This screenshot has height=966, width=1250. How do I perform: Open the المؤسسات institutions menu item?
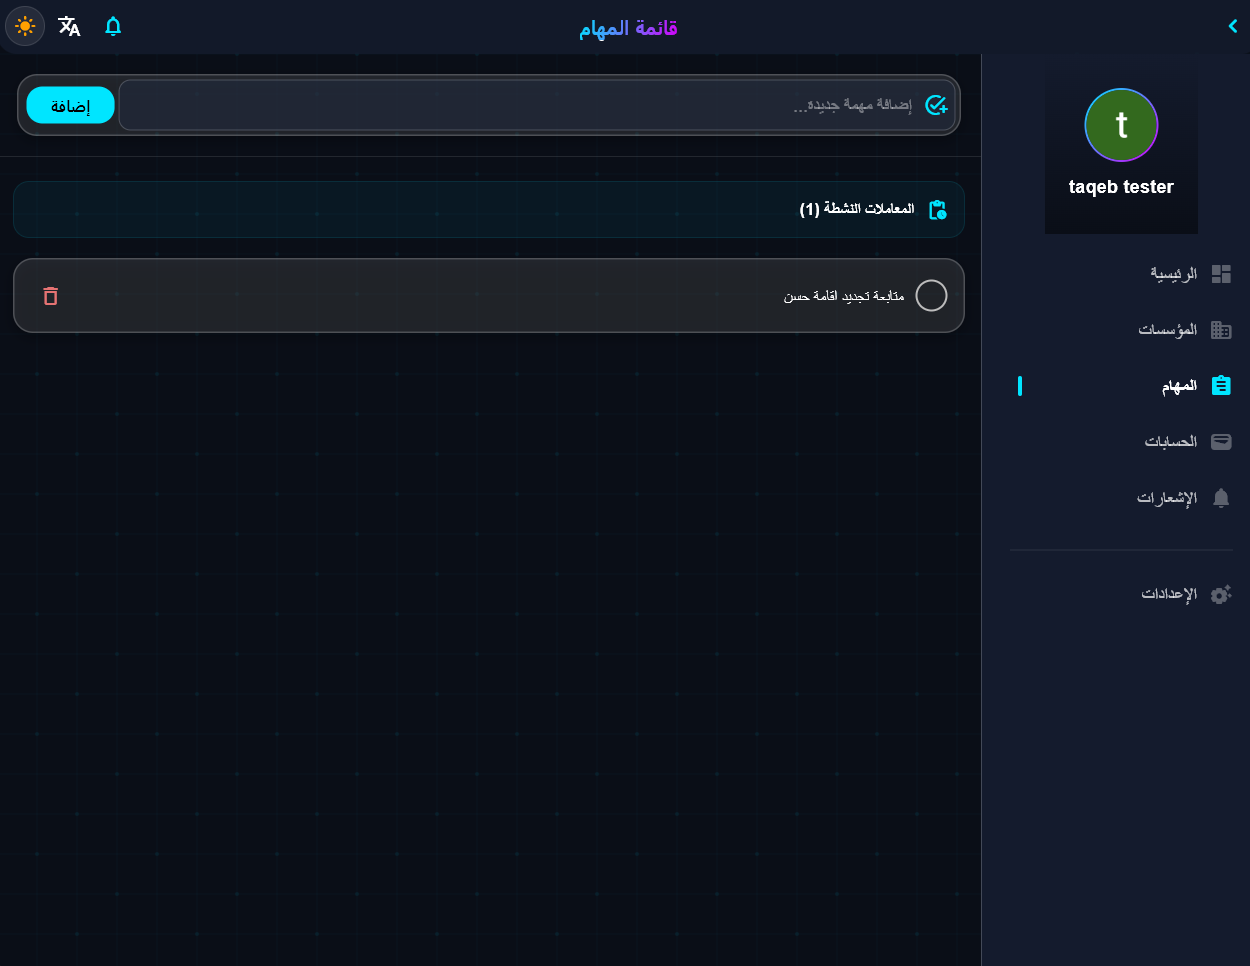pyautogui.click(x=1121, y=330)
